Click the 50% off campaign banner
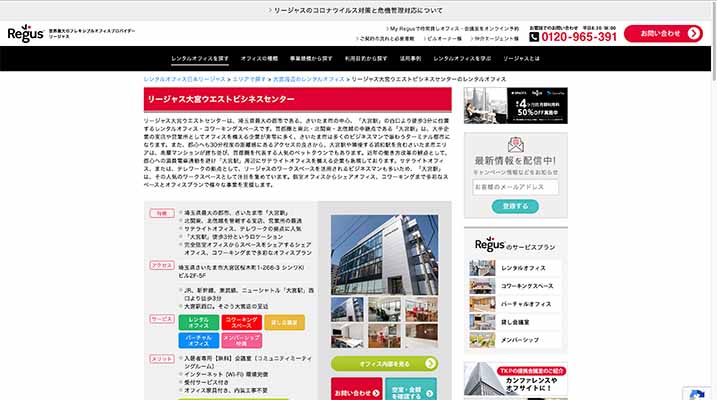The image size is (717, 400). (516, 106)
